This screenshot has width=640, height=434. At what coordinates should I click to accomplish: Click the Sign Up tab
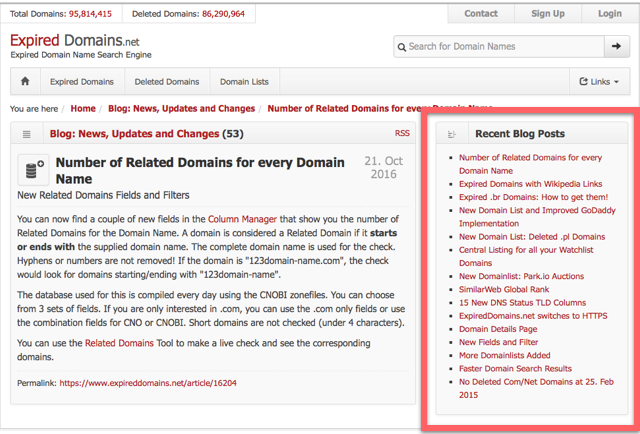click(x=548, y=13)
